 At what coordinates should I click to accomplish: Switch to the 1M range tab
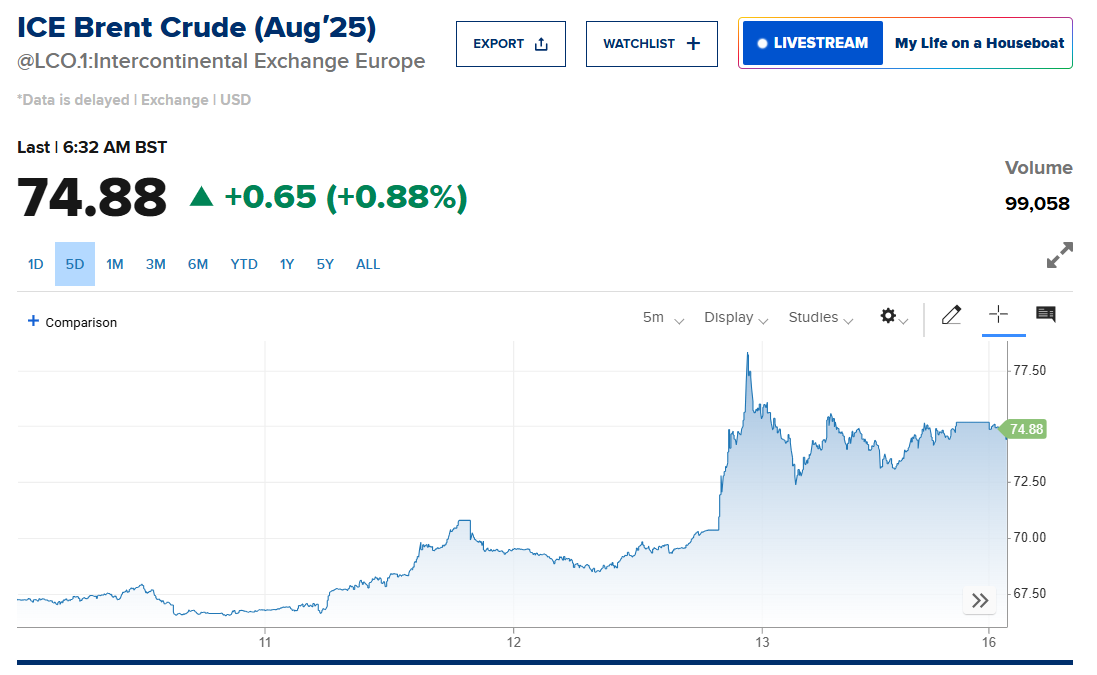tap(115, 264)
